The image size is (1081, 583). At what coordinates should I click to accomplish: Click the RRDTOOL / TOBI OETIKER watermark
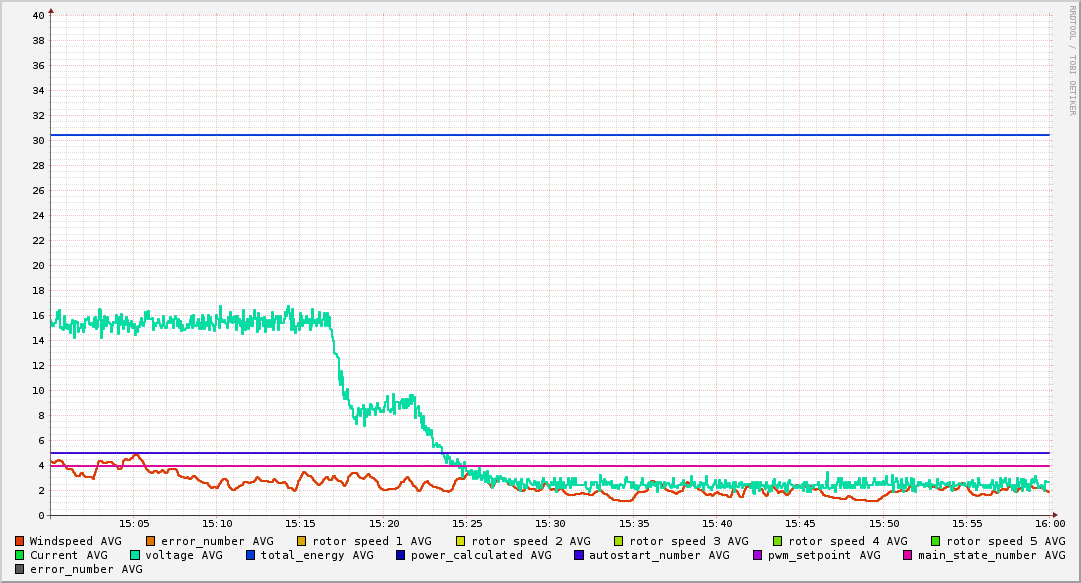1072,60
